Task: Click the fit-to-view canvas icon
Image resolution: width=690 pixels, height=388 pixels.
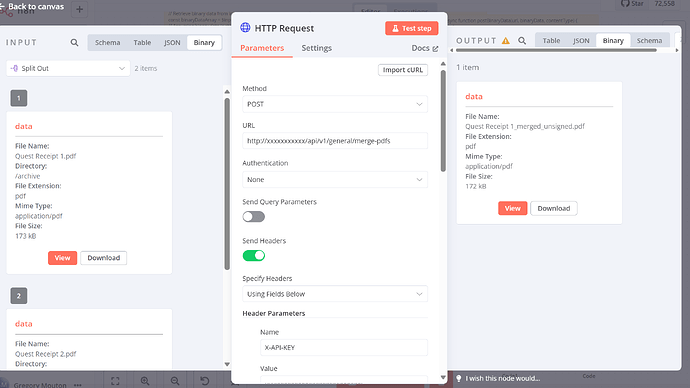Action: pos(115,381)
